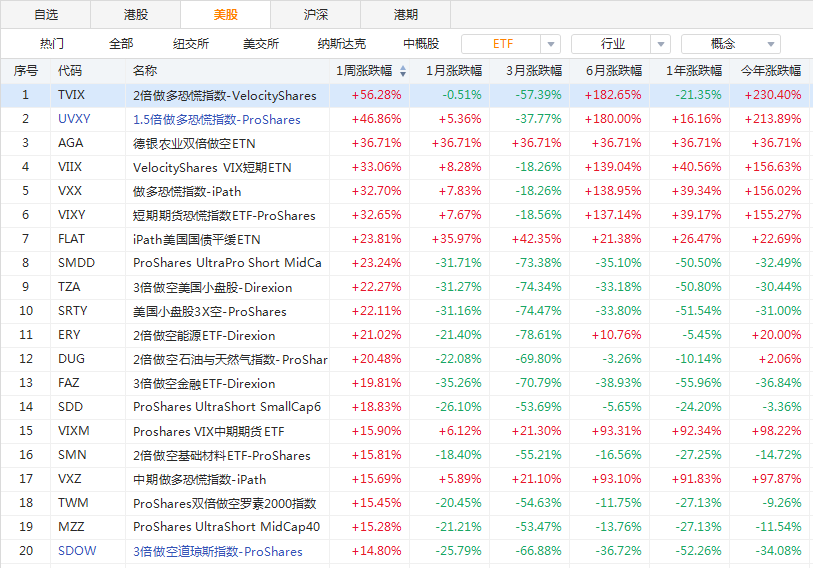
Task: Sort by 1年涨跌幅 column header
Action: [x=694, y=71]
